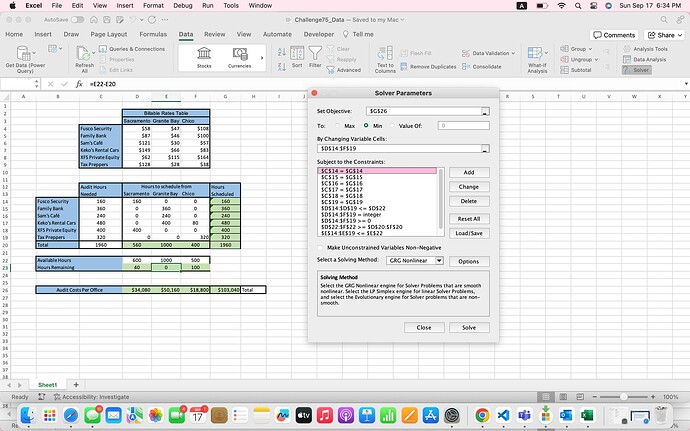This screenshot has height=431, width=690.
Task: Click the Save icon in title bar
Action: pos(106,20)
